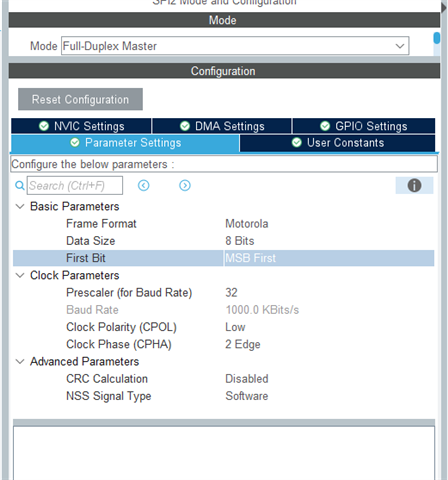The image size is (448, 480).
Task: Open the Mode dropdown showing Full-Duplex Master
Action: coord(235,46)
